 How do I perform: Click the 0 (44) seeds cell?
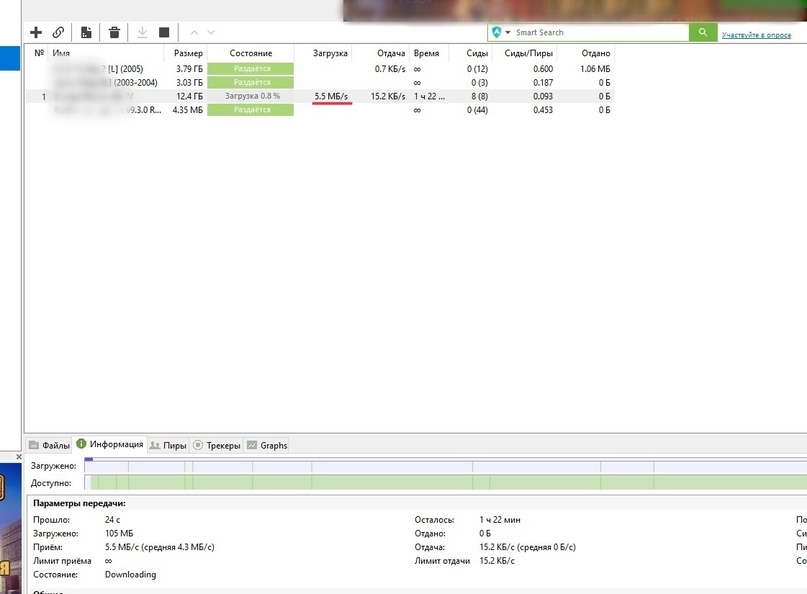[477, 110]
